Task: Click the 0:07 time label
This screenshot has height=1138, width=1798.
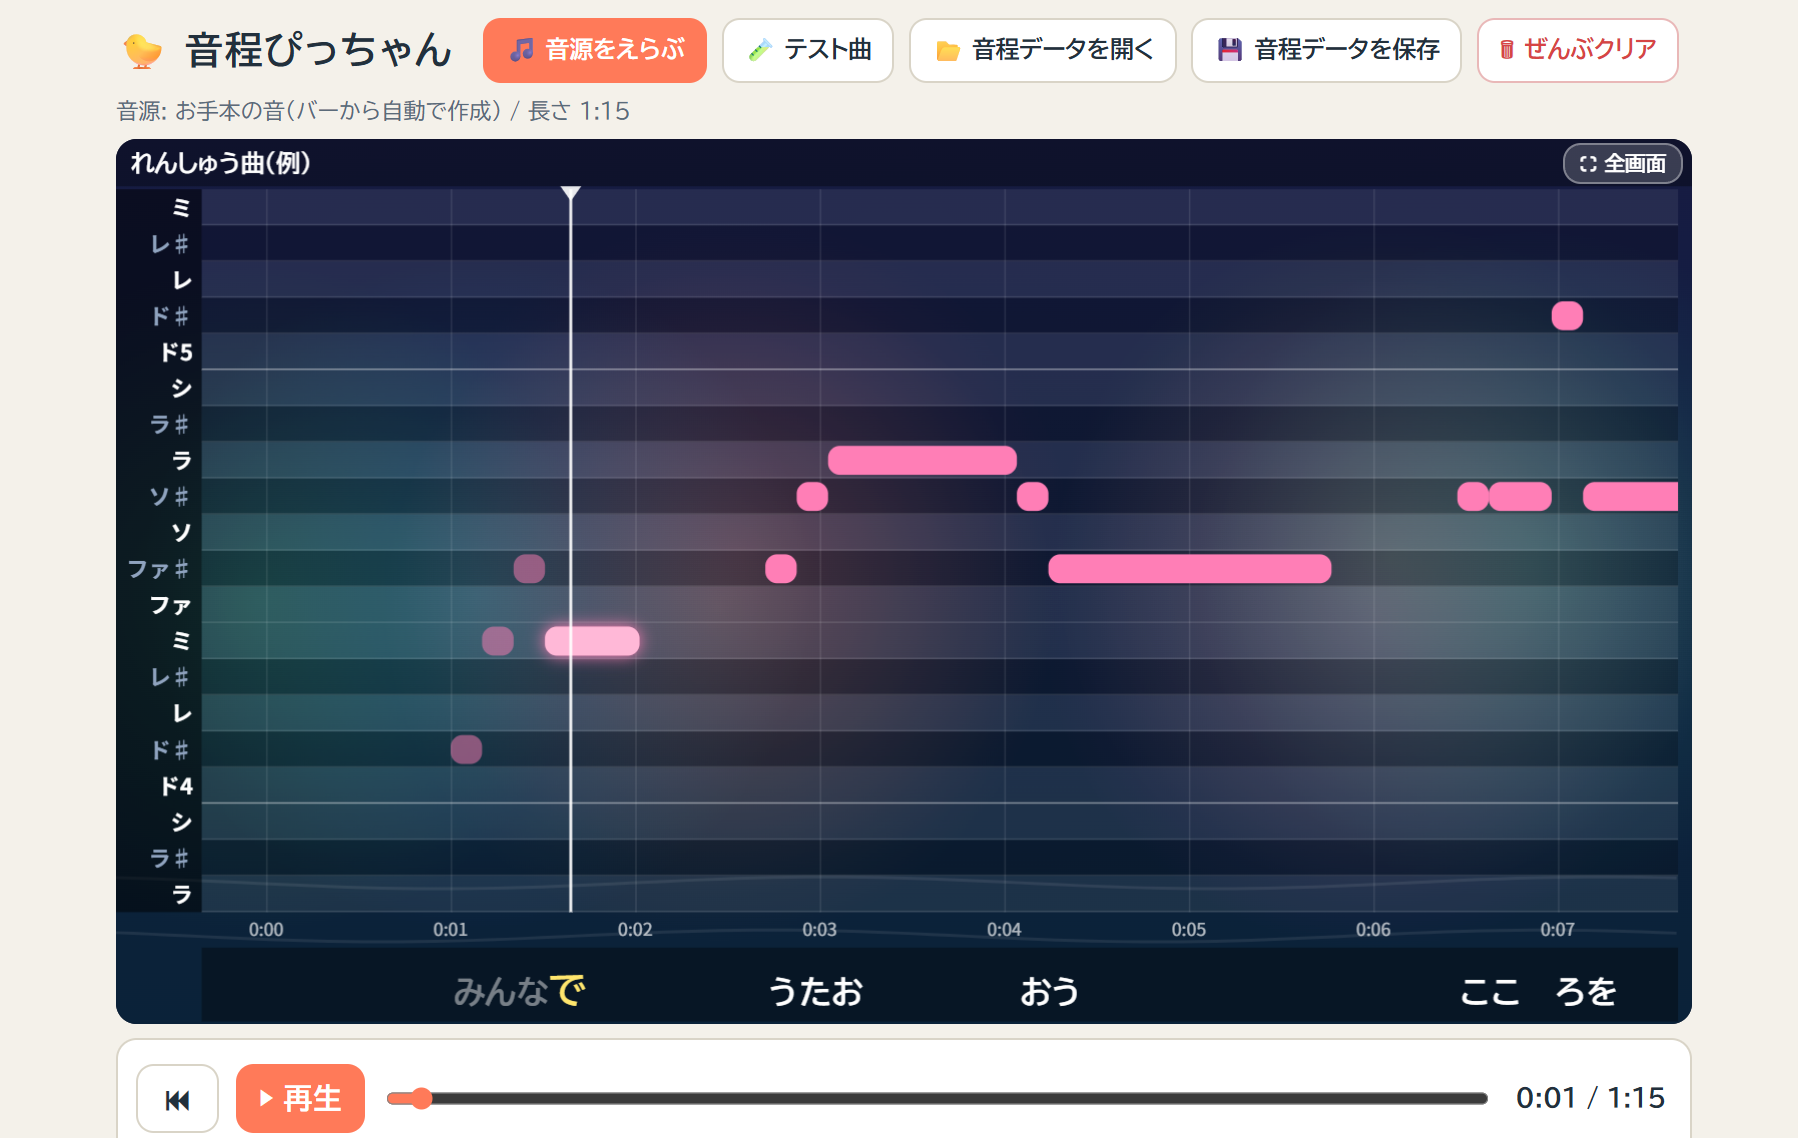Action: [x=1557, y=930]
